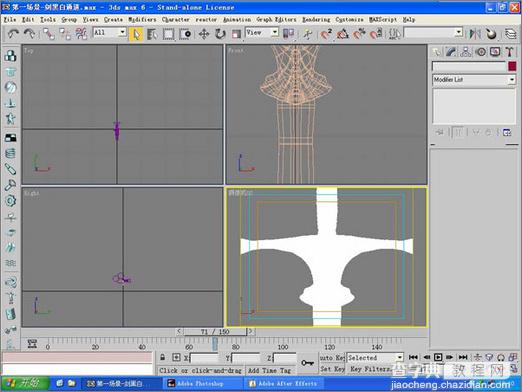
Task: Click the Align tool icon
Action: pyautogui.click(x=491, y=34)
